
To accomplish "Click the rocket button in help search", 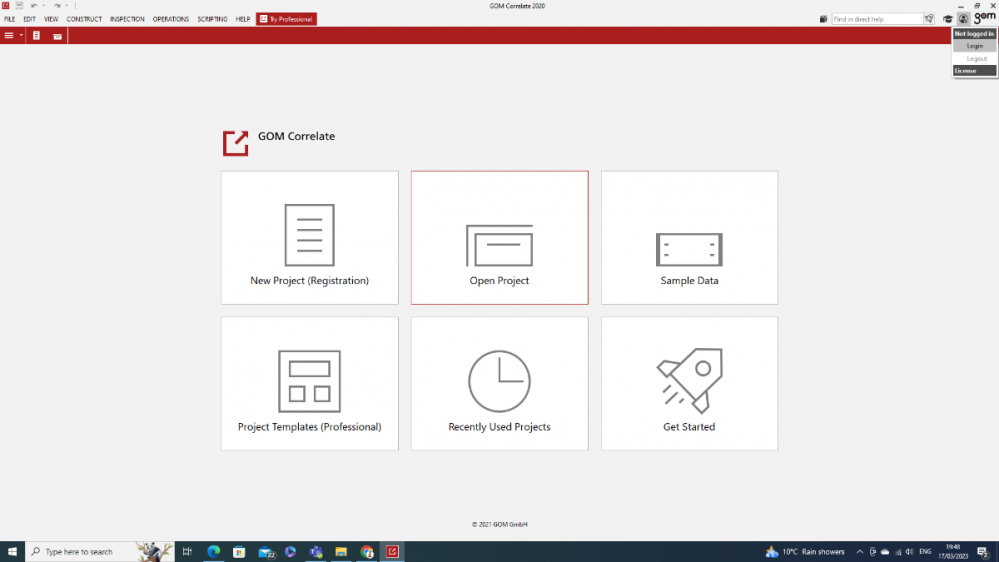I will [929, 19].
